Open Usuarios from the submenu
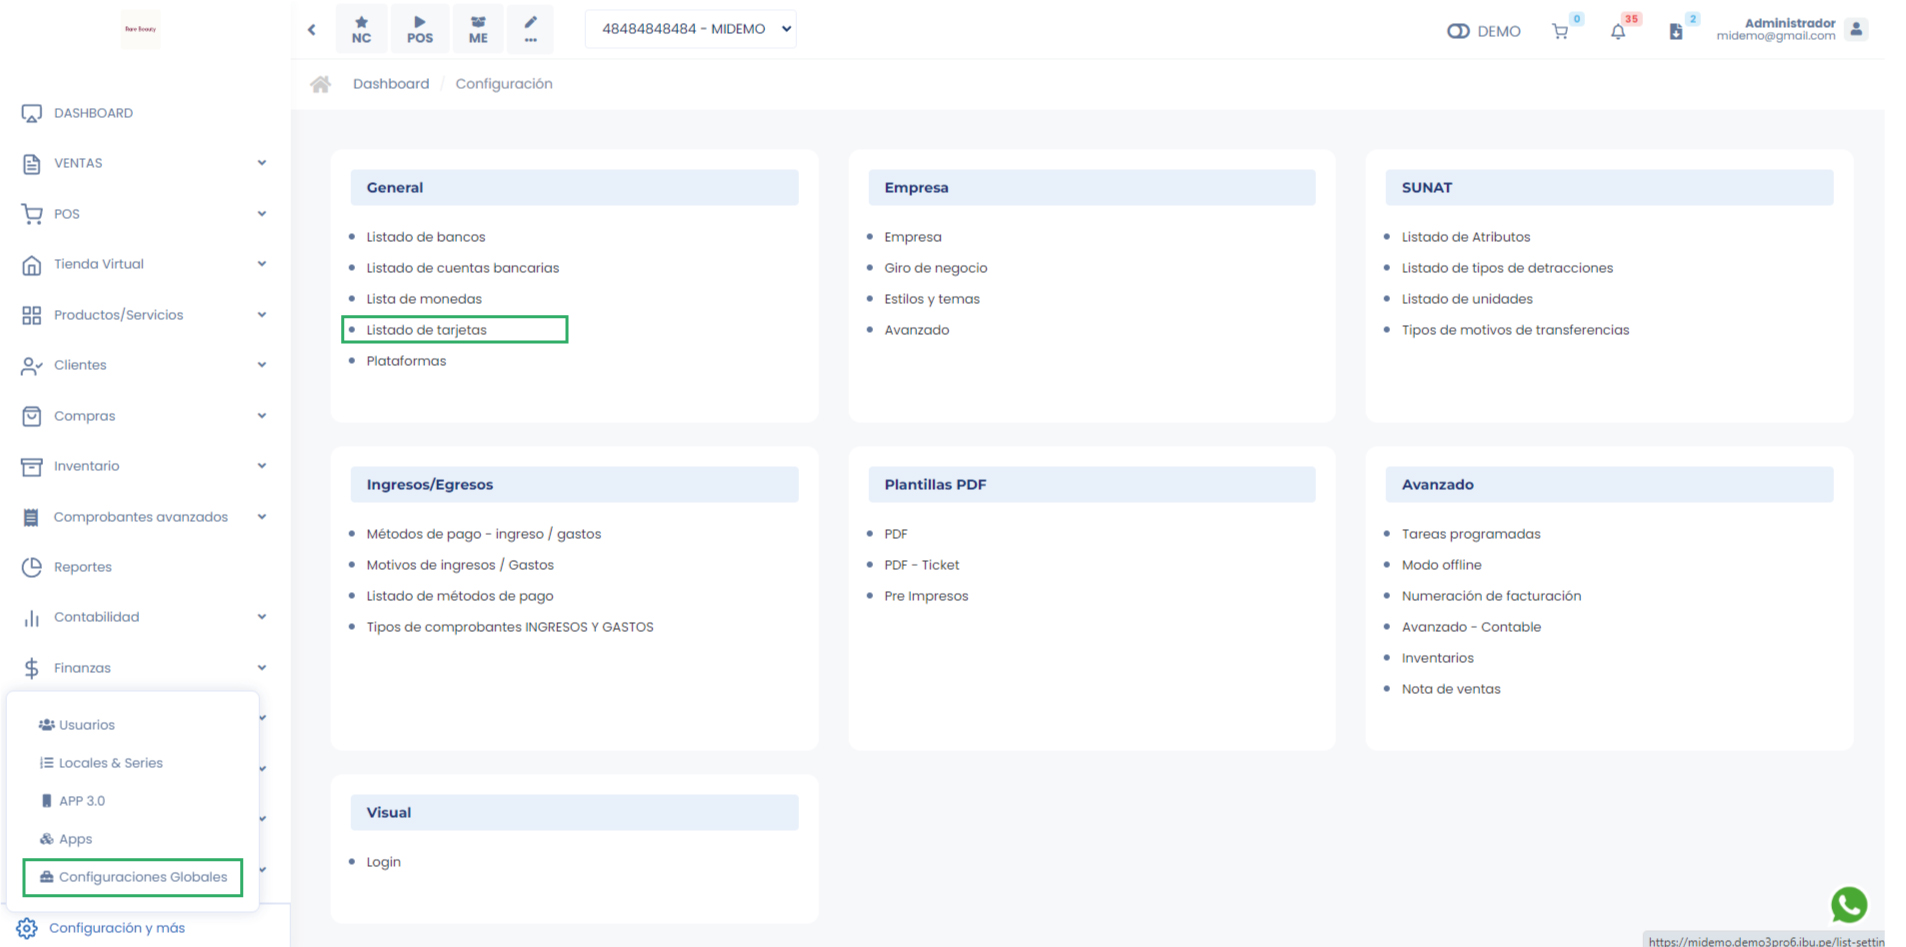This screenshot has height=947, width=1906. pyautogui.click(x=86, y=725)
